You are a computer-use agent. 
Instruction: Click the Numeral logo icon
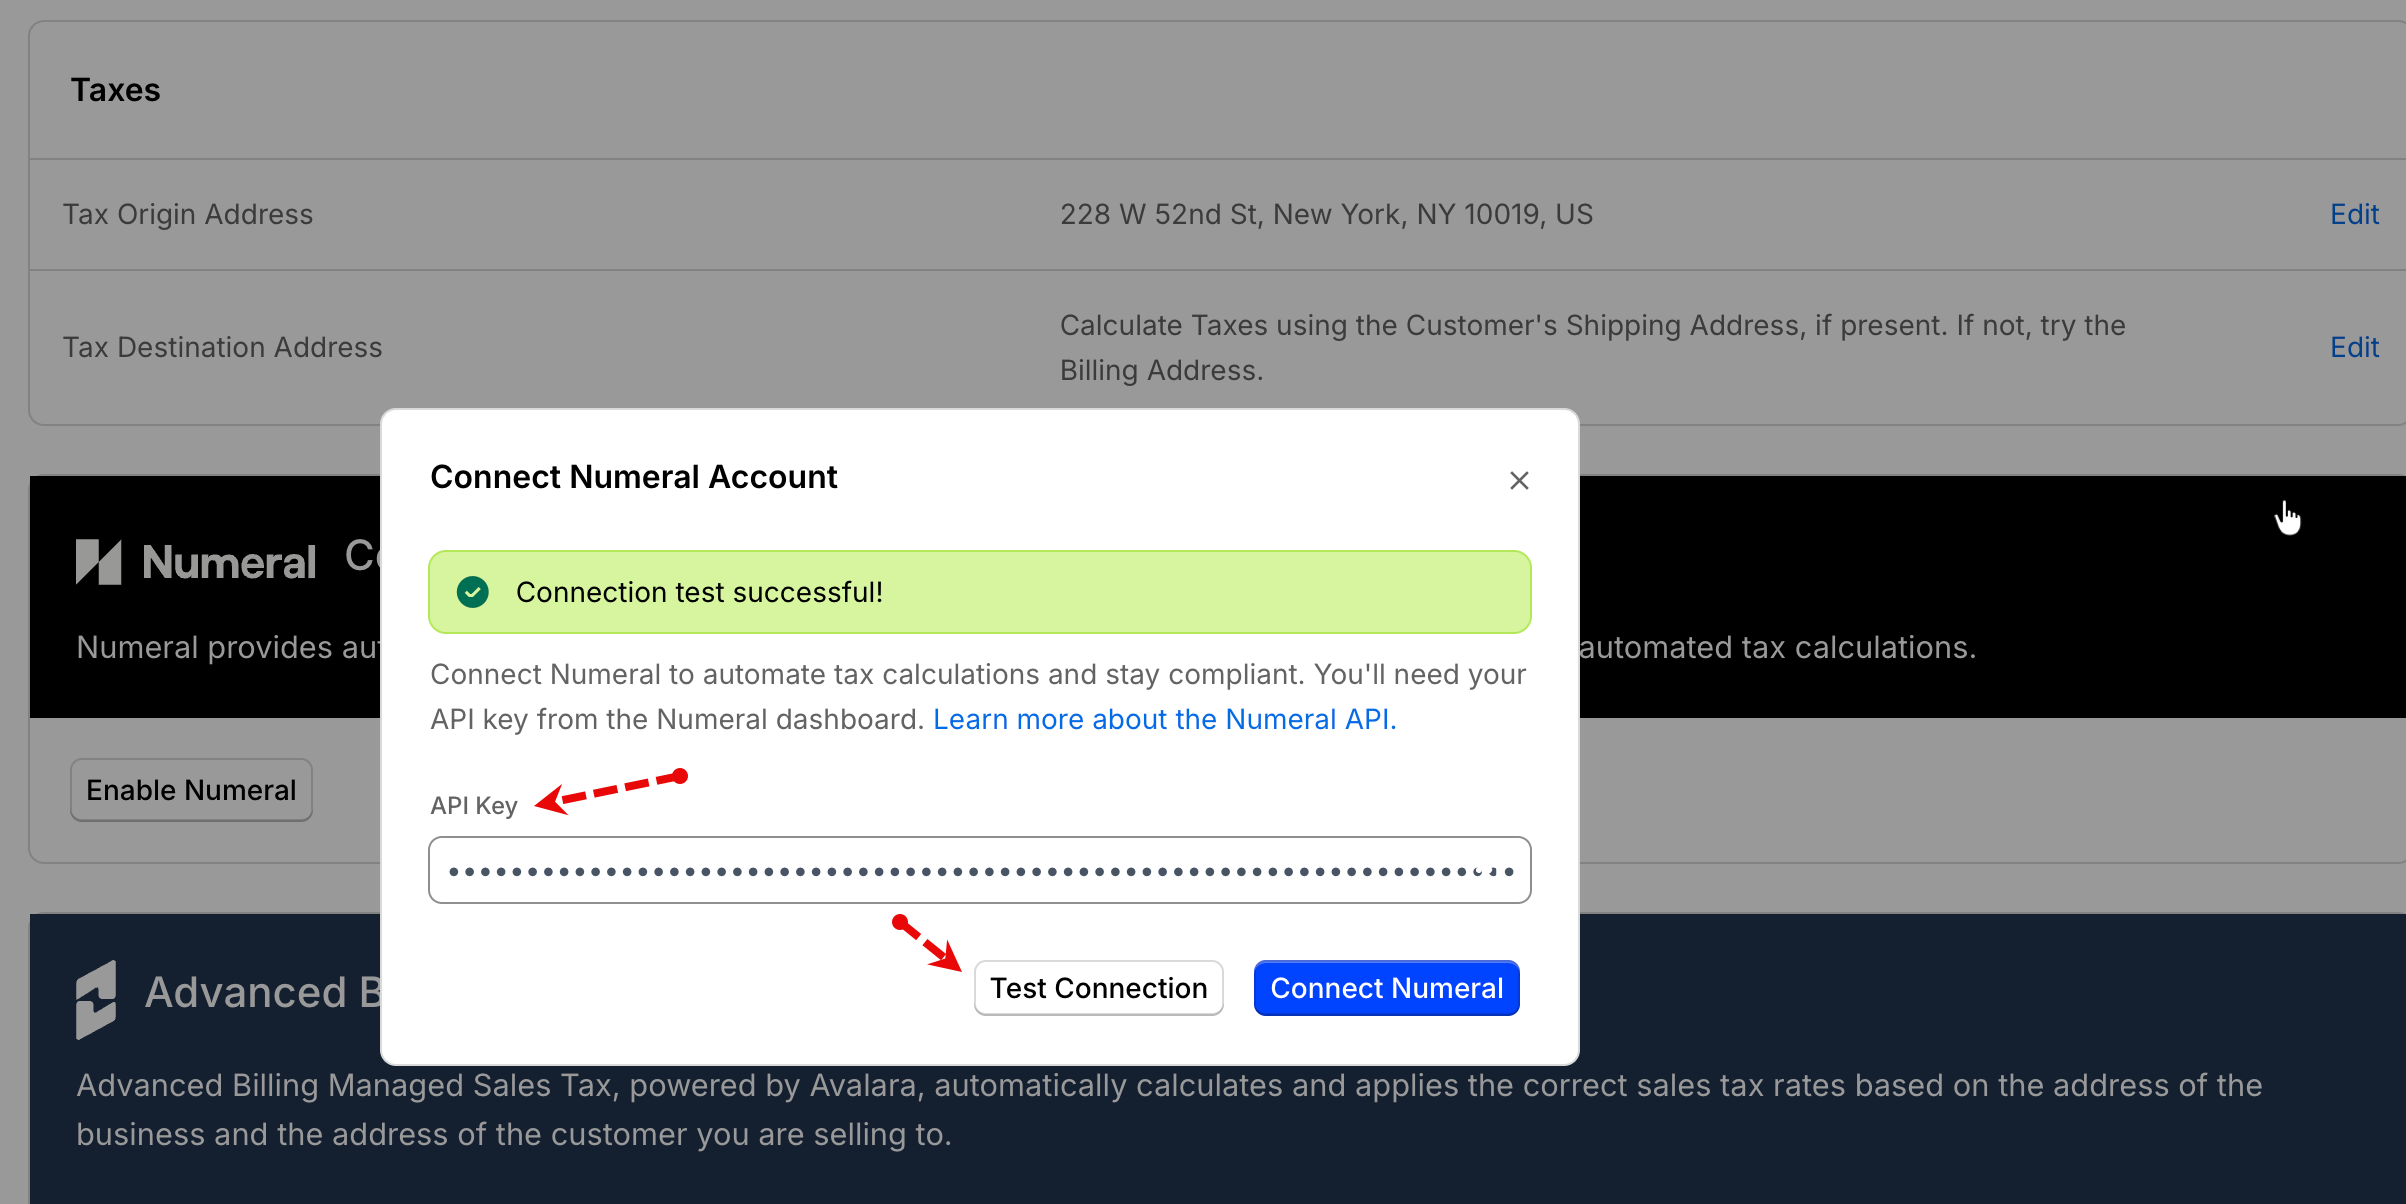click(98, 562)
